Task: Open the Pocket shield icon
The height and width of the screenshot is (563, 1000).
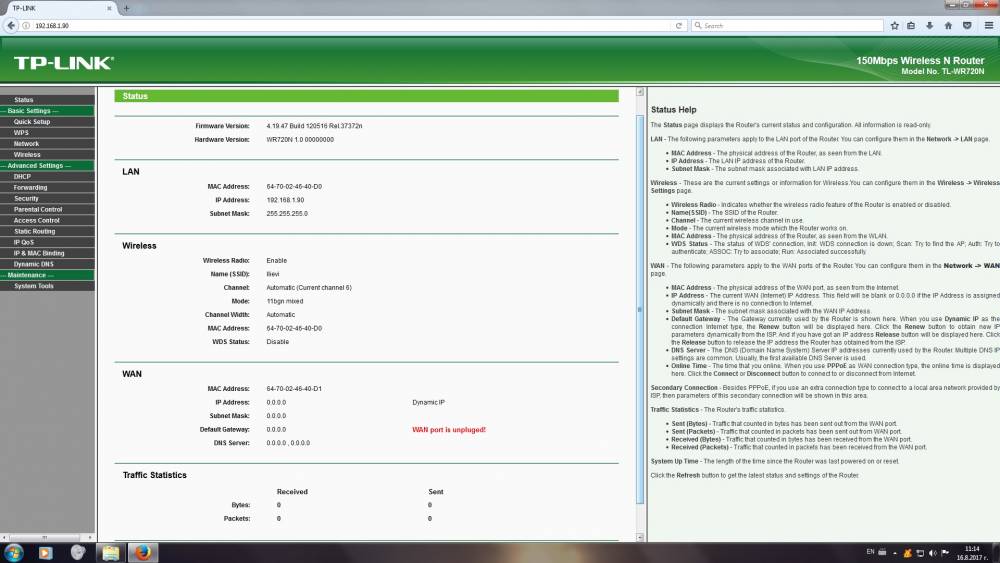Action: [967, 26]
